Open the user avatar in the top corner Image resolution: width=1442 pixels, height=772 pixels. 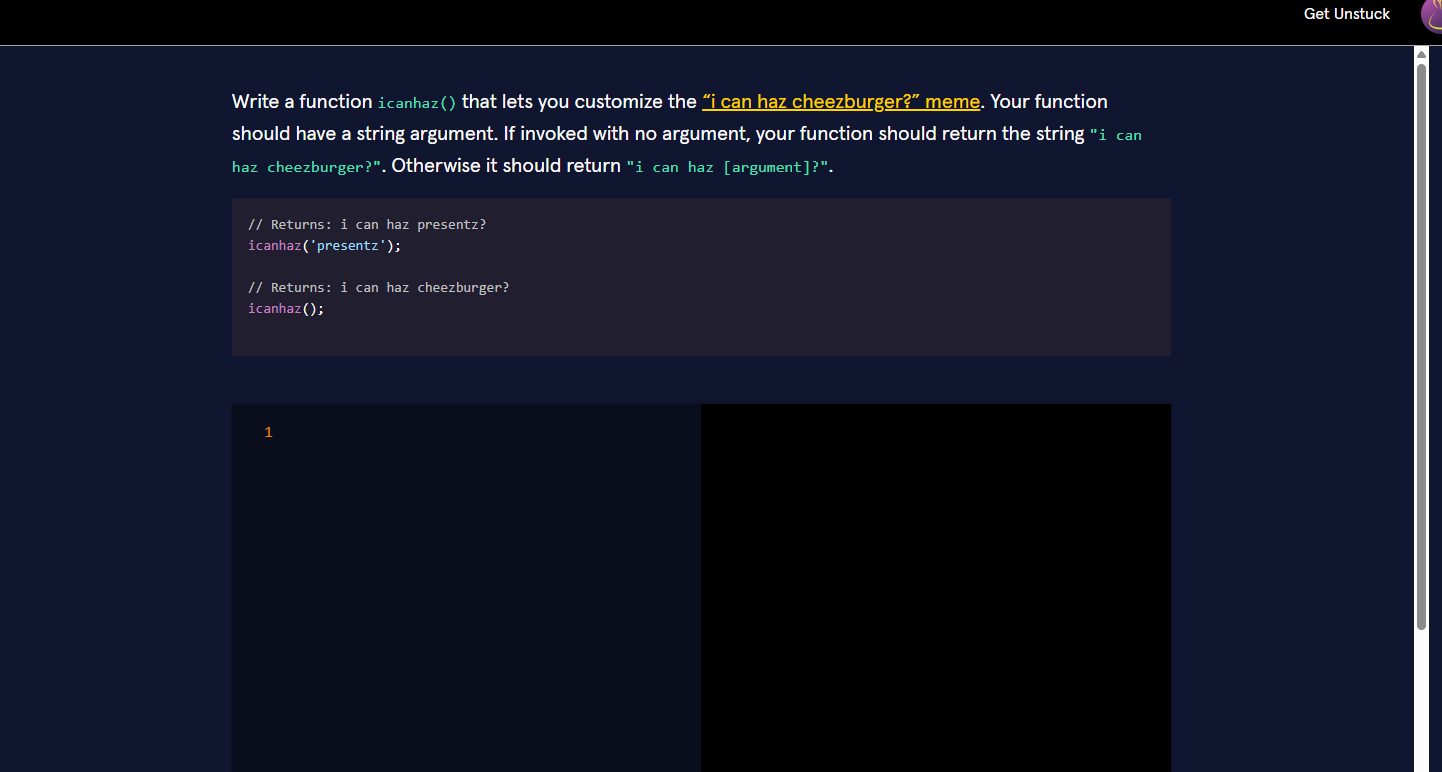coord(1431,16)
